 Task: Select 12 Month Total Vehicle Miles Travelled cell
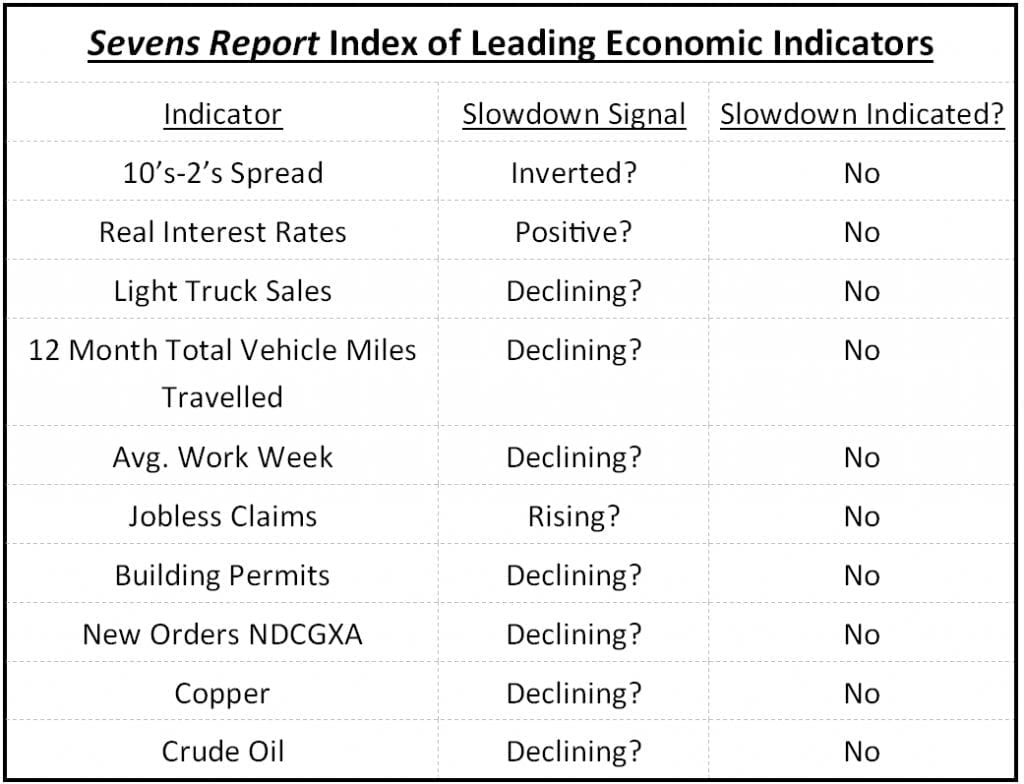pos(222,372)
